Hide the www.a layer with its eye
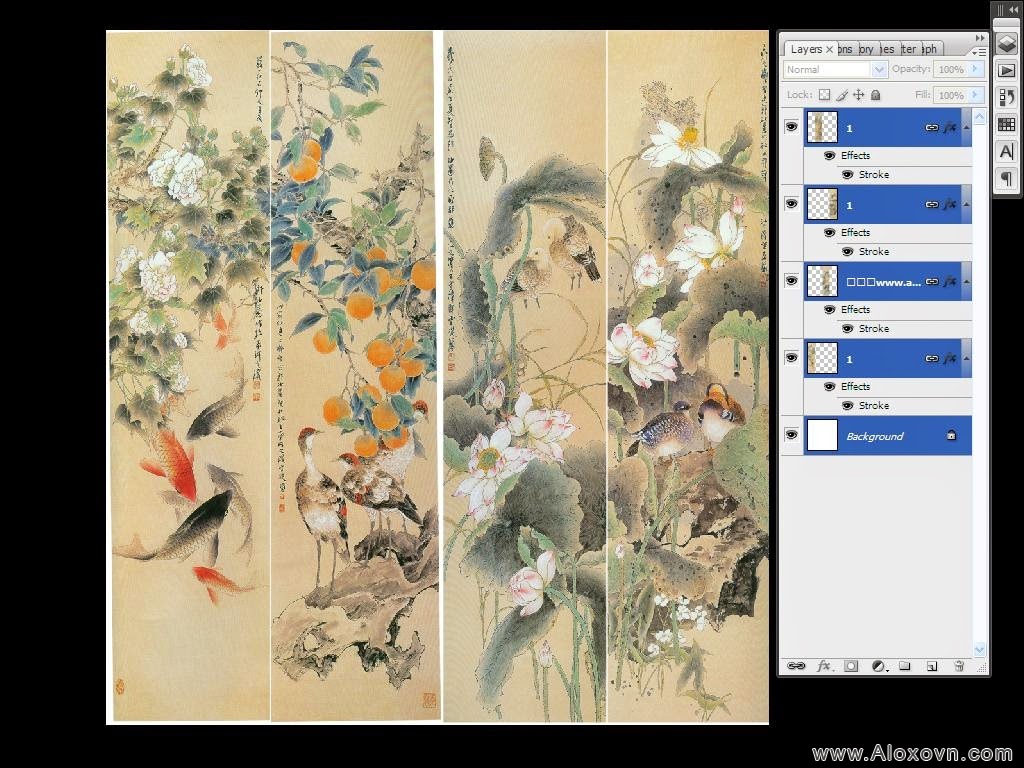The image size is (1024, 768). (792, 281)
